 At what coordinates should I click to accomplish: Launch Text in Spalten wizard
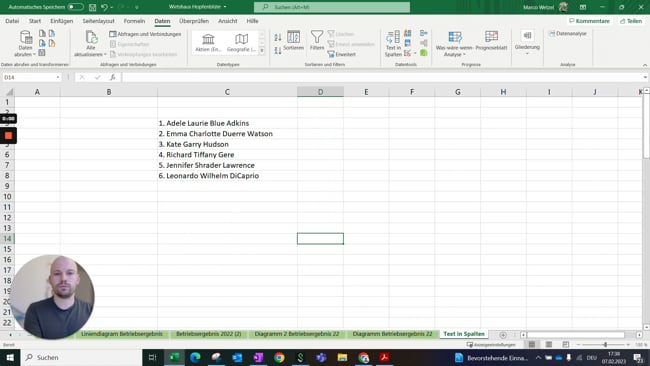(393, 44)
